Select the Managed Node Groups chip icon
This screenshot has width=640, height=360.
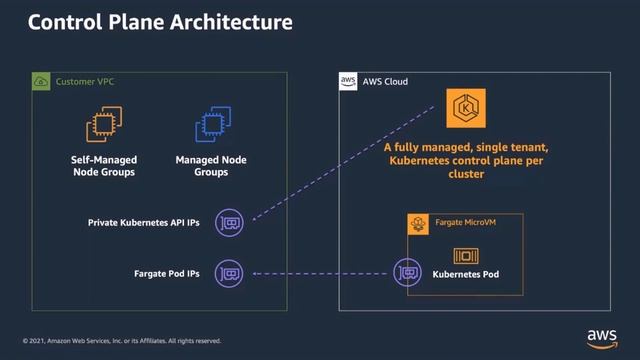pos(213,124)
